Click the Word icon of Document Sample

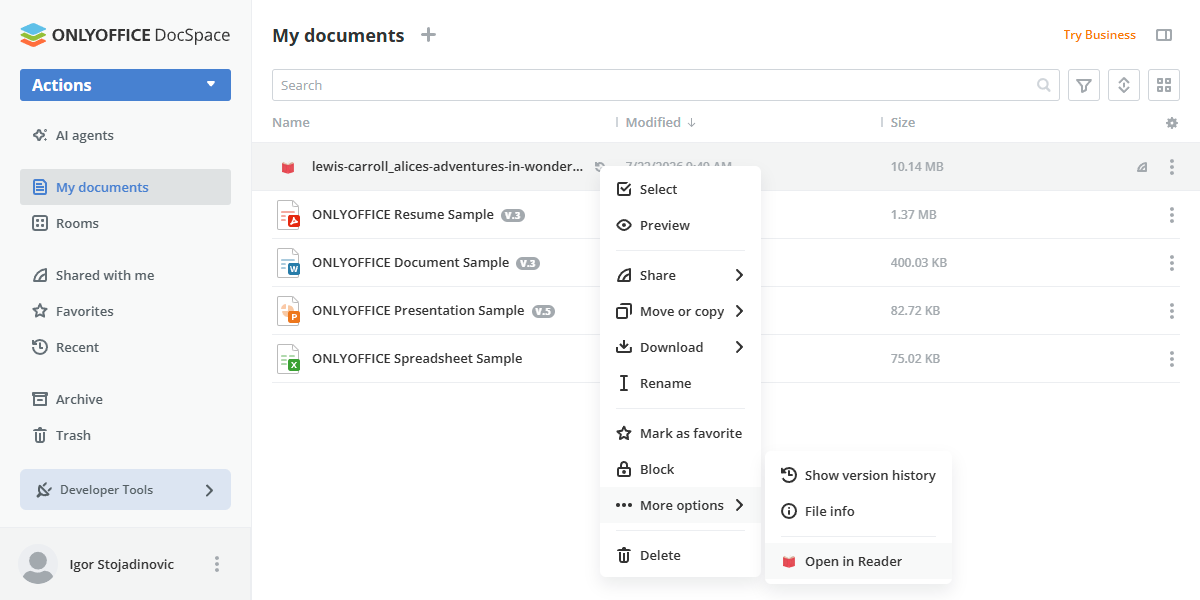(288, 262)
